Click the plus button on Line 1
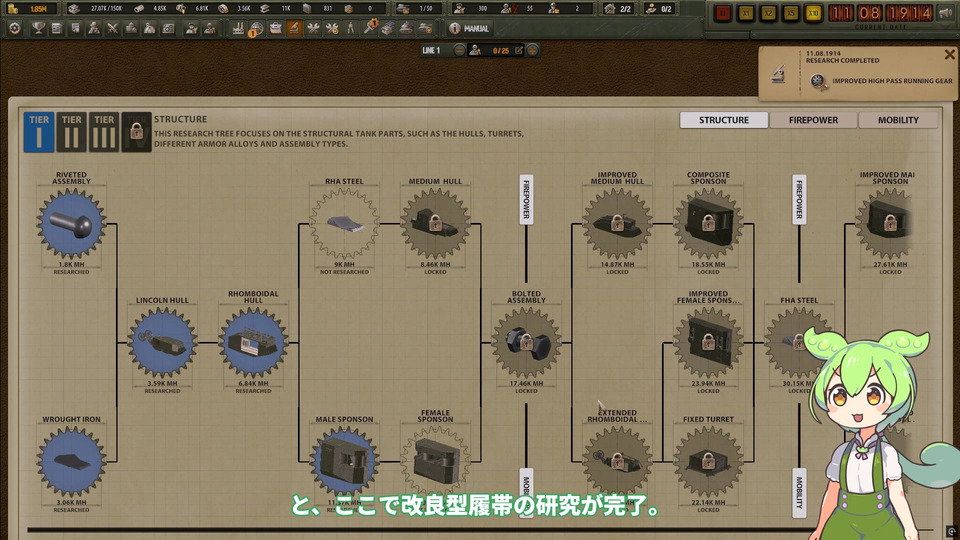Image resolution: width=960 pixels, height=540 pixels. pyautogui.click(x=533, y=51)
